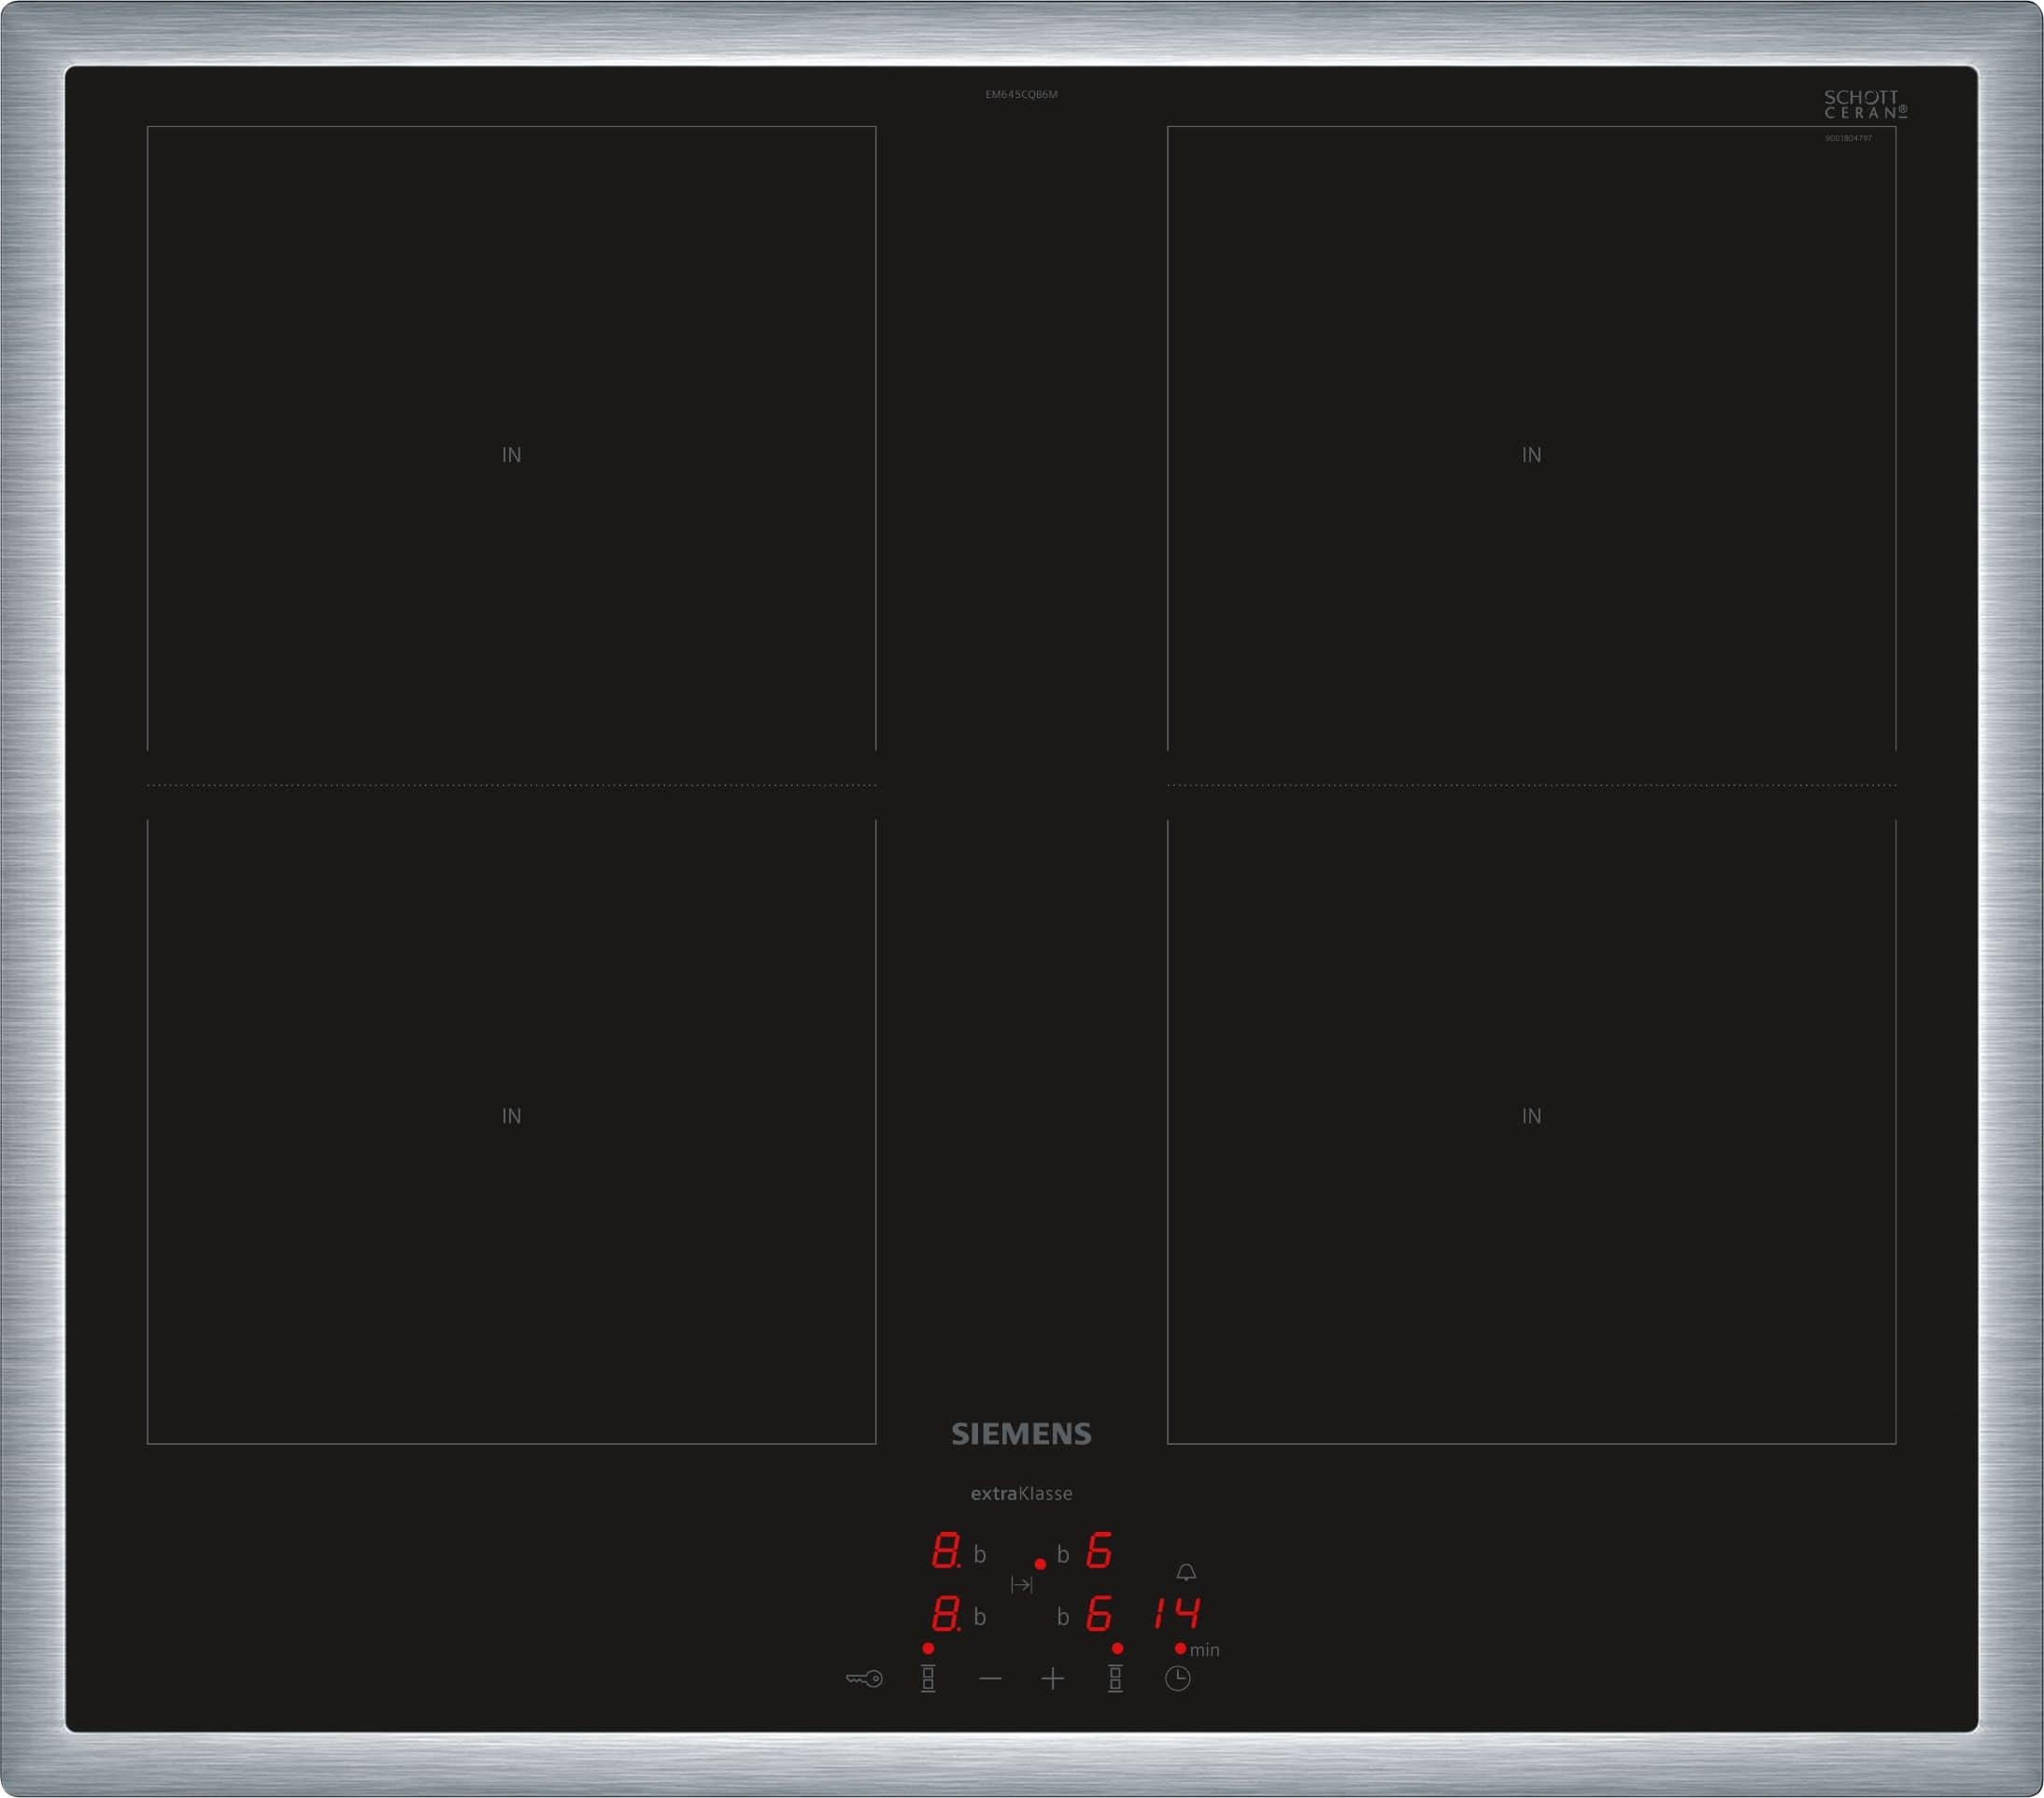Image resolution: width=2044 pixels, height=1798 pixels.
Task: Tap the left flex zone combine icon
Action: 928,1678
